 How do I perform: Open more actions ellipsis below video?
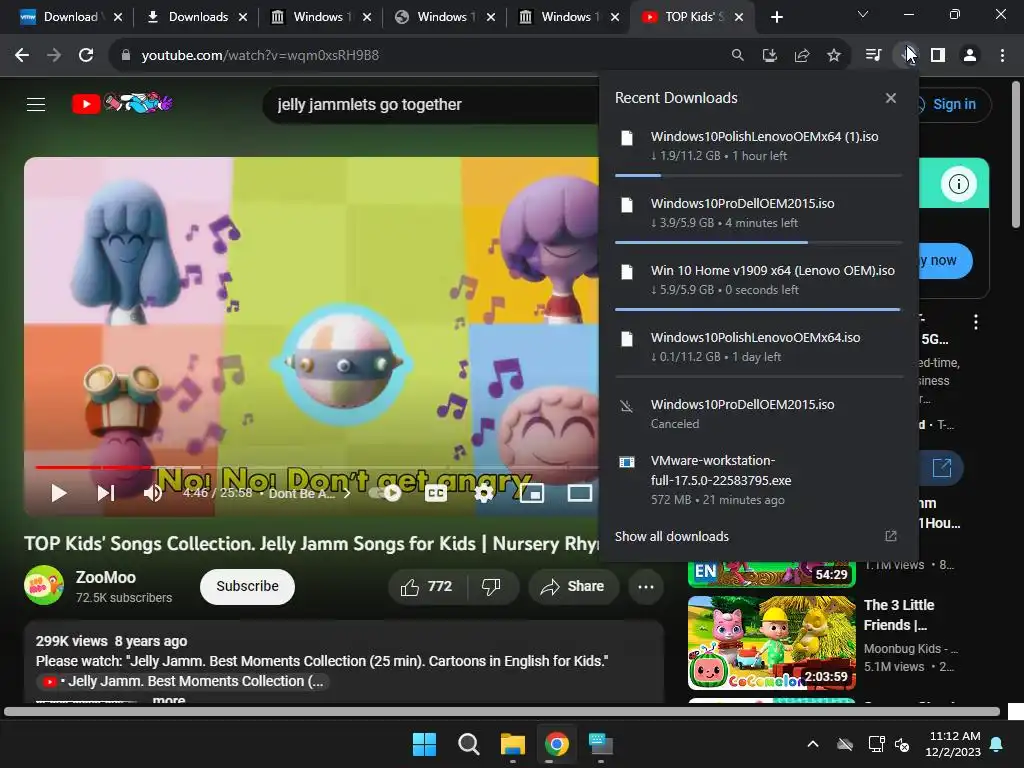[x=646, y=586]
